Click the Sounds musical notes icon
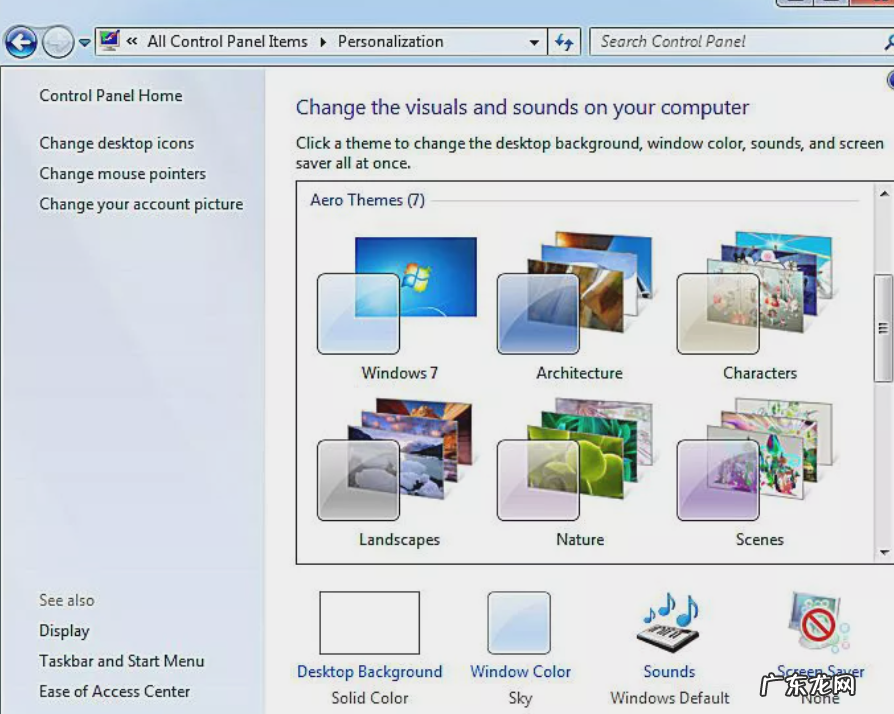The height and width of the screenshot is (714, 894). (668, 620)
